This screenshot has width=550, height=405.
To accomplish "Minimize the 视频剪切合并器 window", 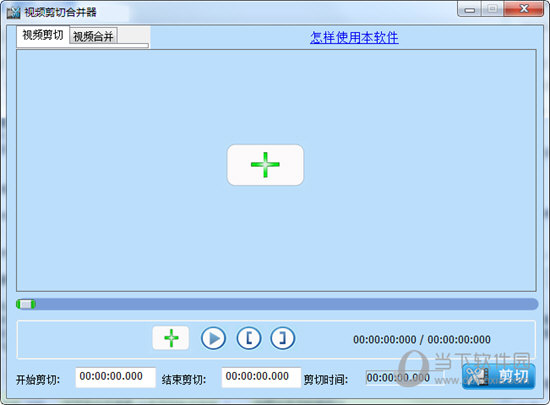I will (469, 9).
